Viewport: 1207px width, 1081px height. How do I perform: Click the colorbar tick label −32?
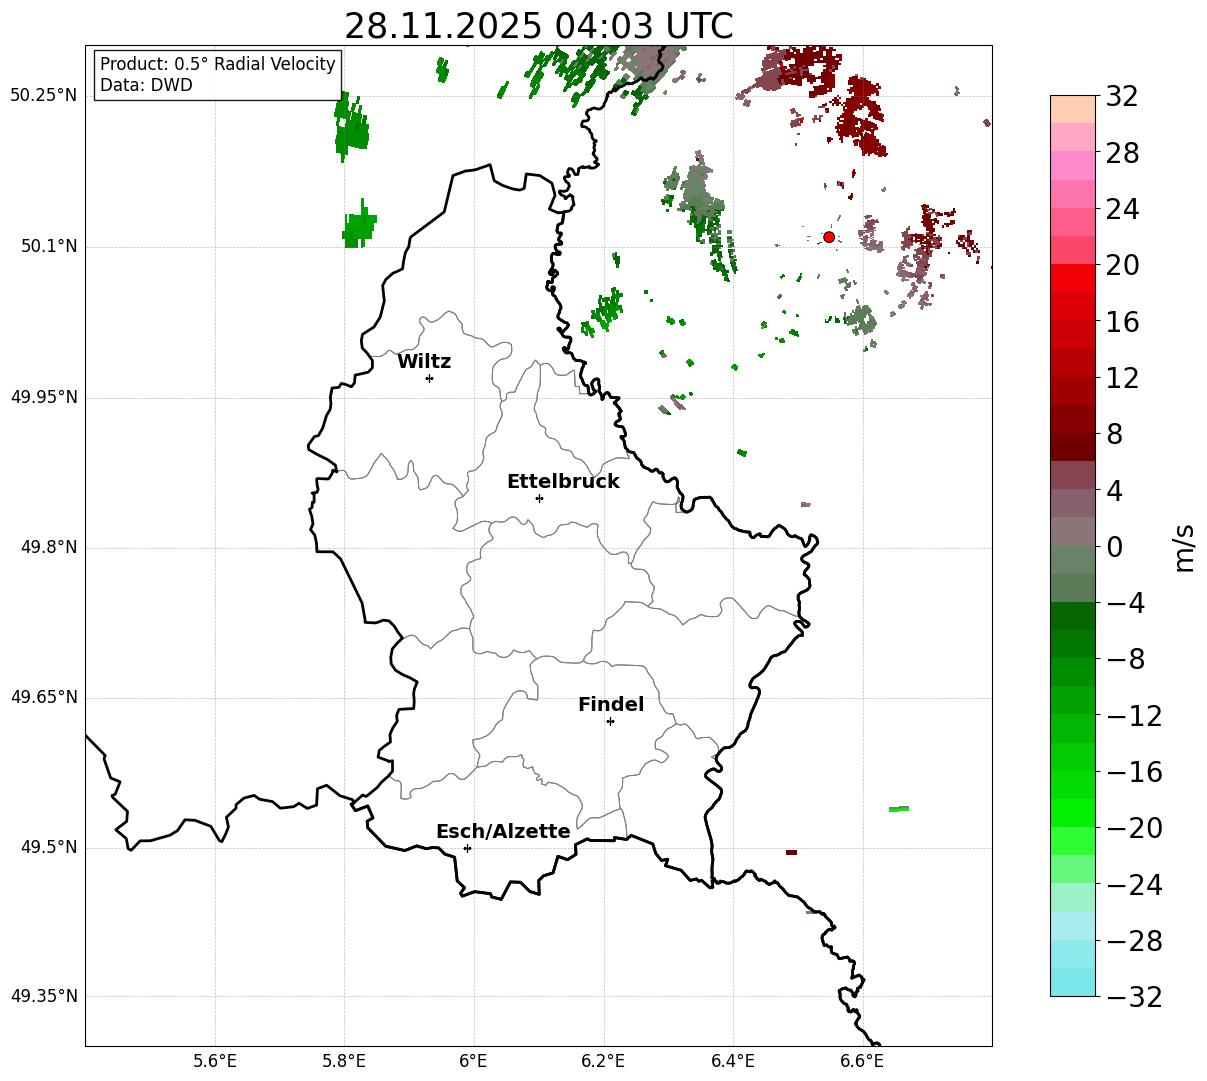point(1134,997)
